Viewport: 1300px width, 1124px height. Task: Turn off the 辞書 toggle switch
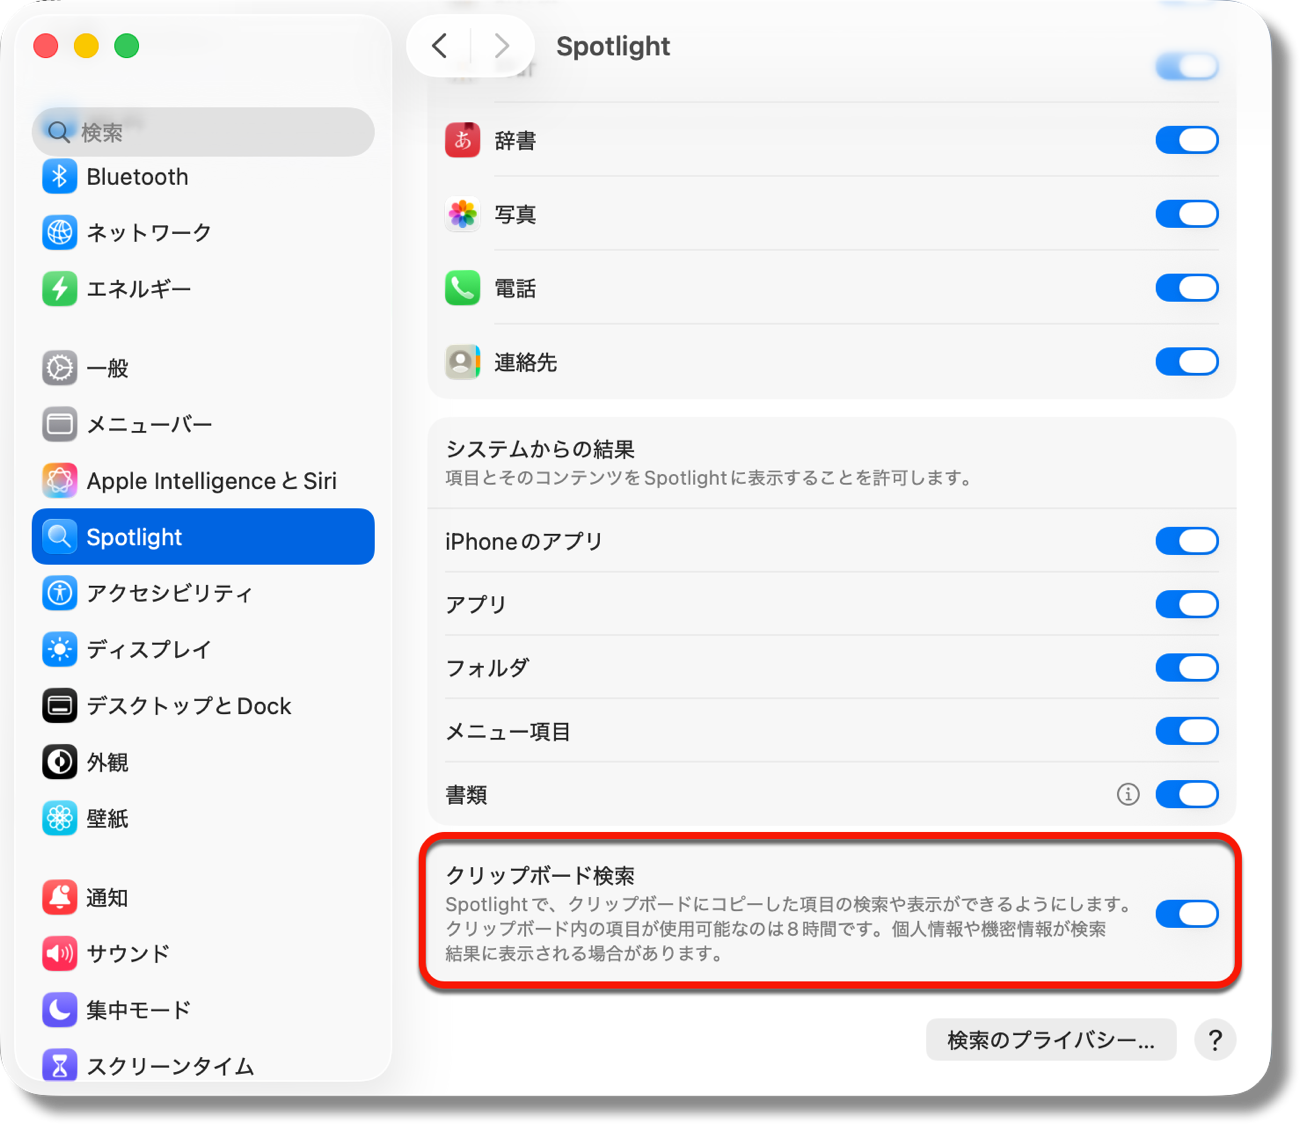click(1186, 140)
